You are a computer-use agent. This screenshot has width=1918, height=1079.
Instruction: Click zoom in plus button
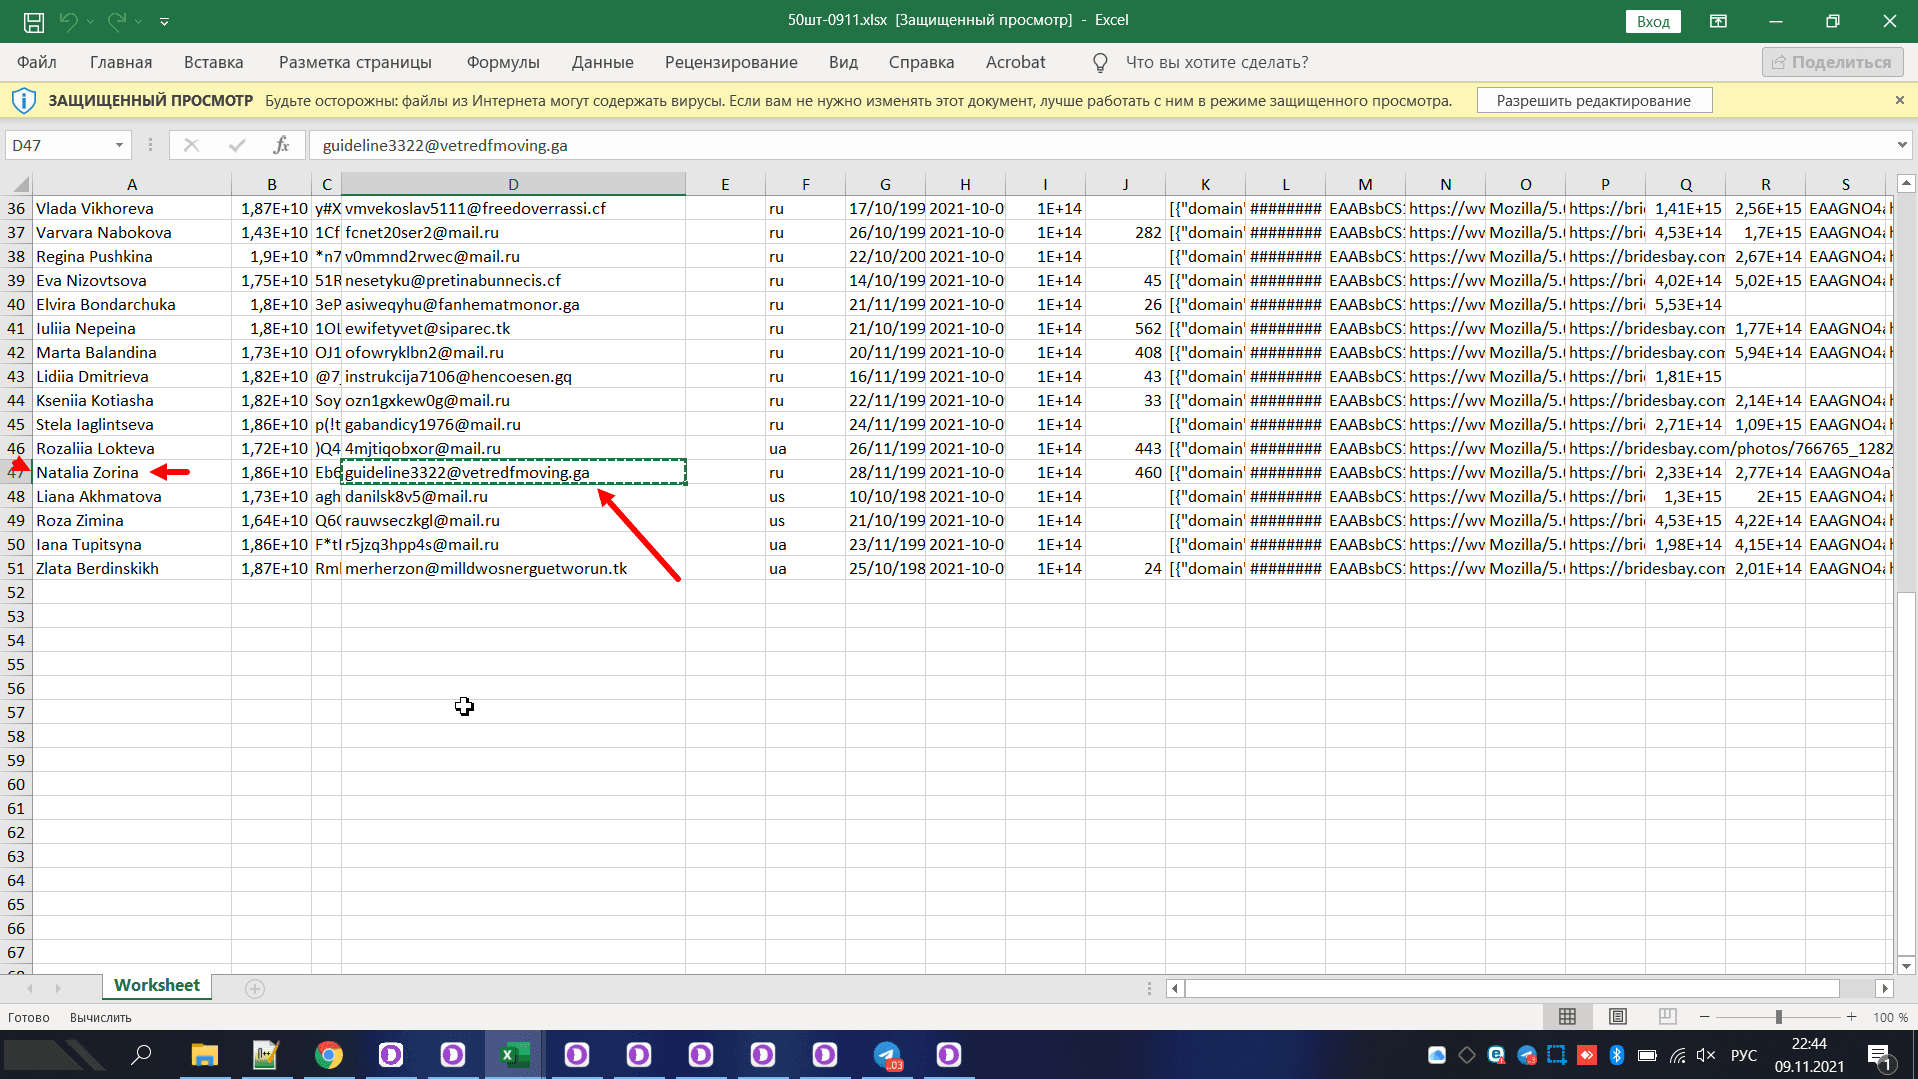1851,1017
